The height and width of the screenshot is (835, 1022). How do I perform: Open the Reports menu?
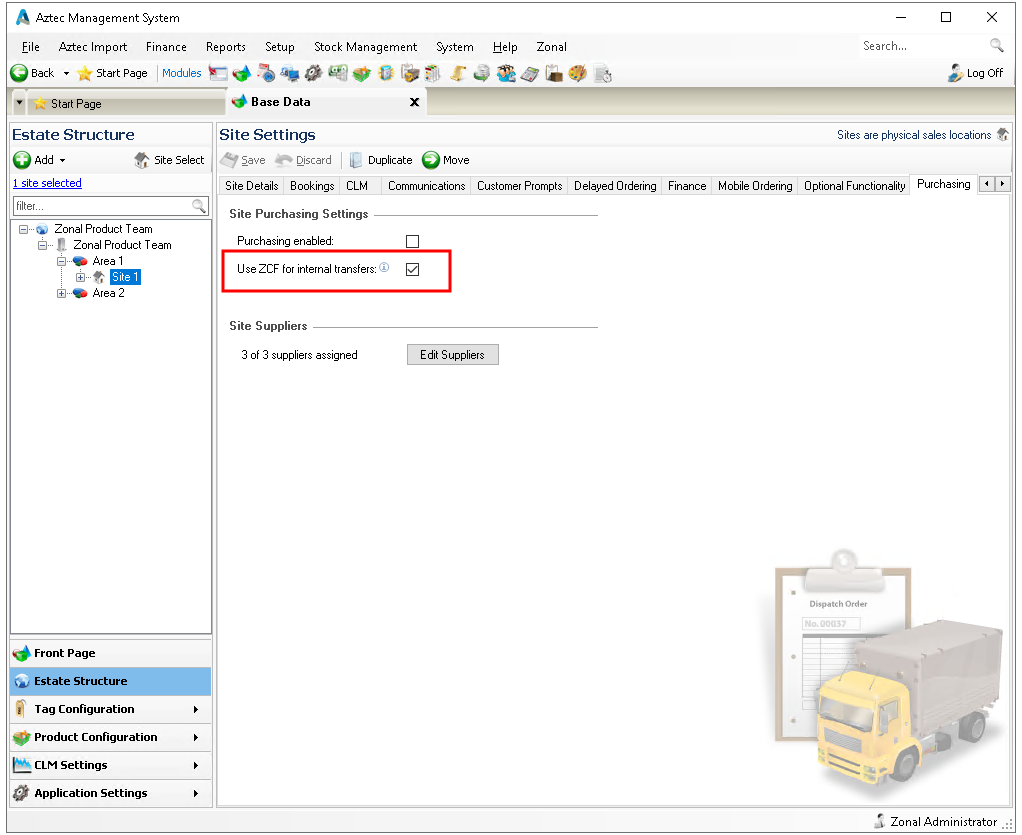pos(226,47)
